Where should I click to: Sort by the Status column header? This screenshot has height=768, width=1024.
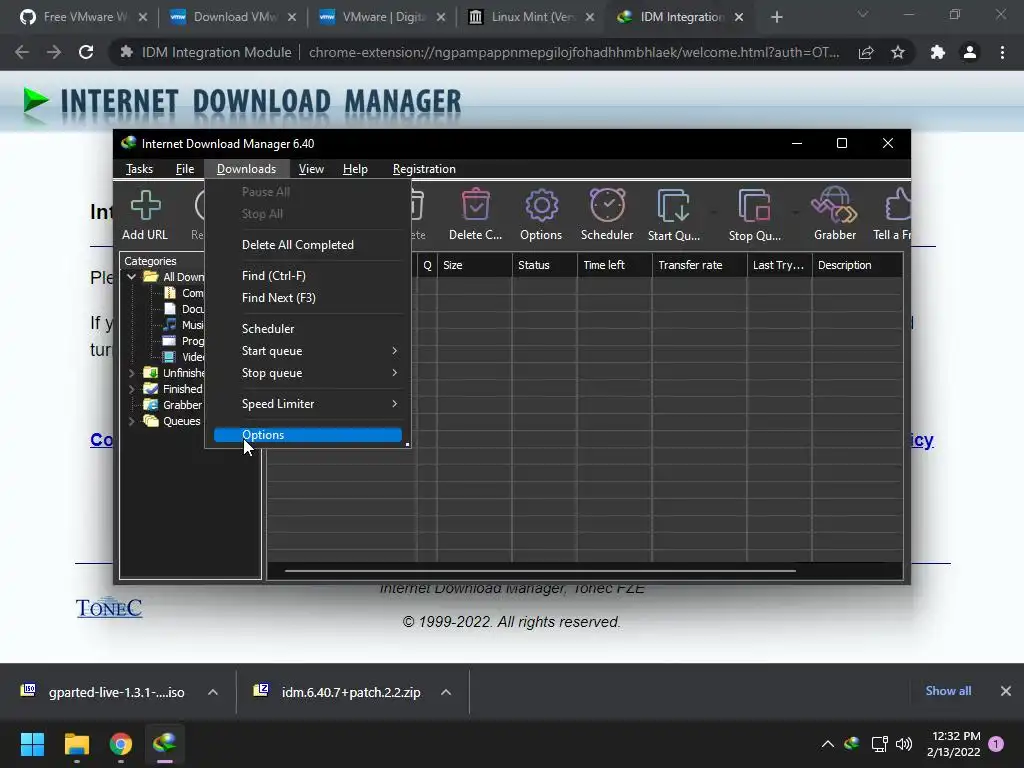pyautogui.click(x=544, y=265)
